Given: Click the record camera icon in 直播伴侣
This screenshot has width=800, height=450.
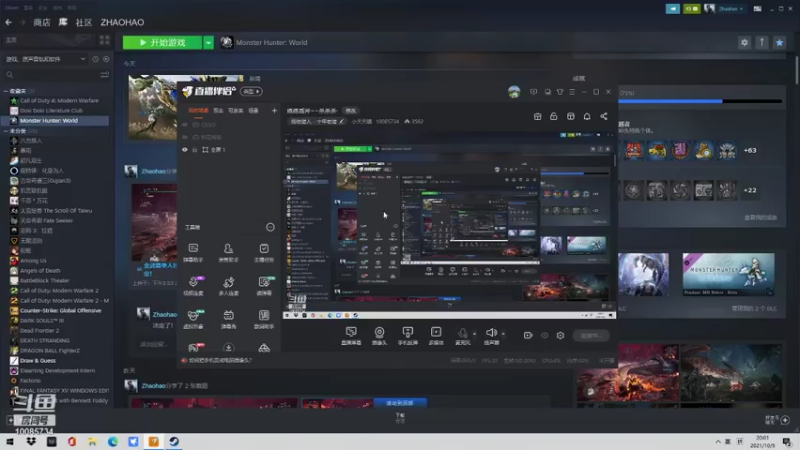Looking at the screenshot, I should click(528, 335).
